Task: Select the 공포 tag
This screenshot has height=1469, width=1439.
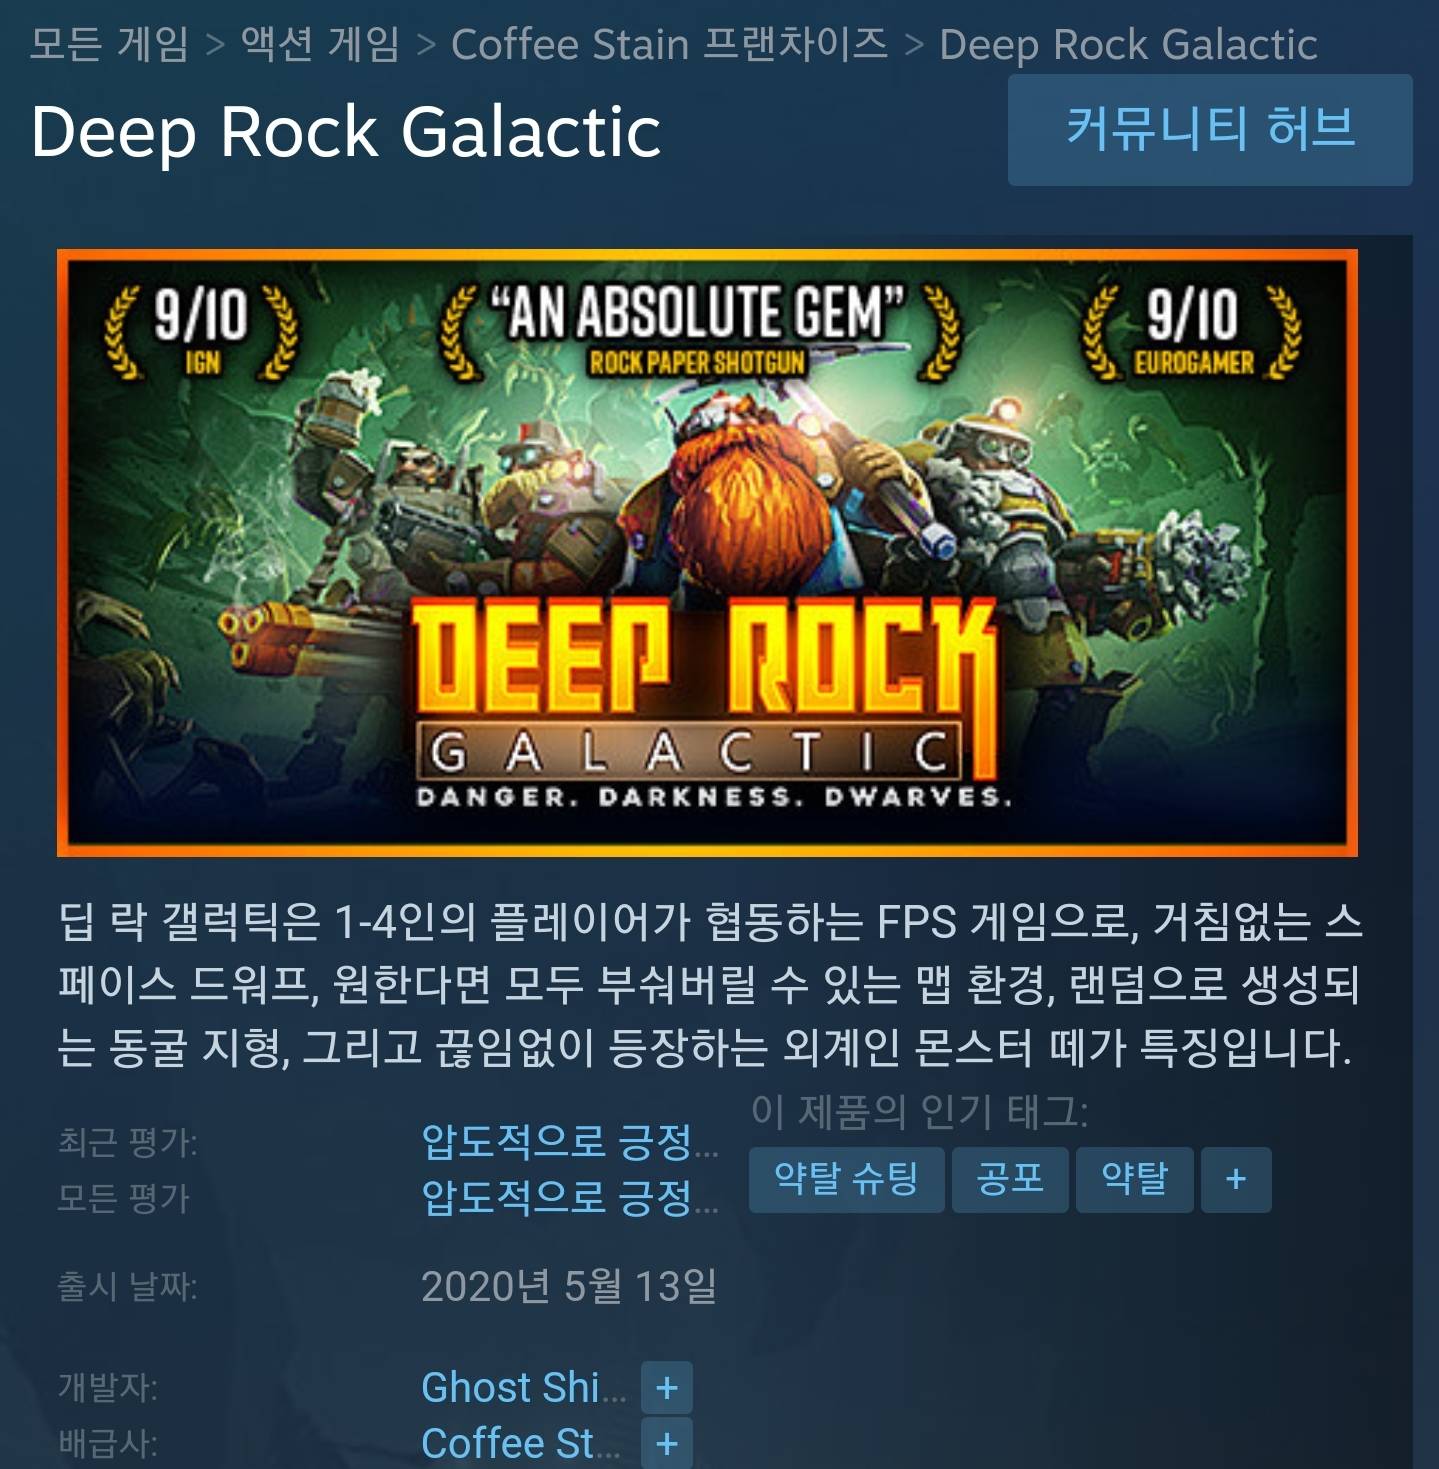Action: tap(1010, 1180)
